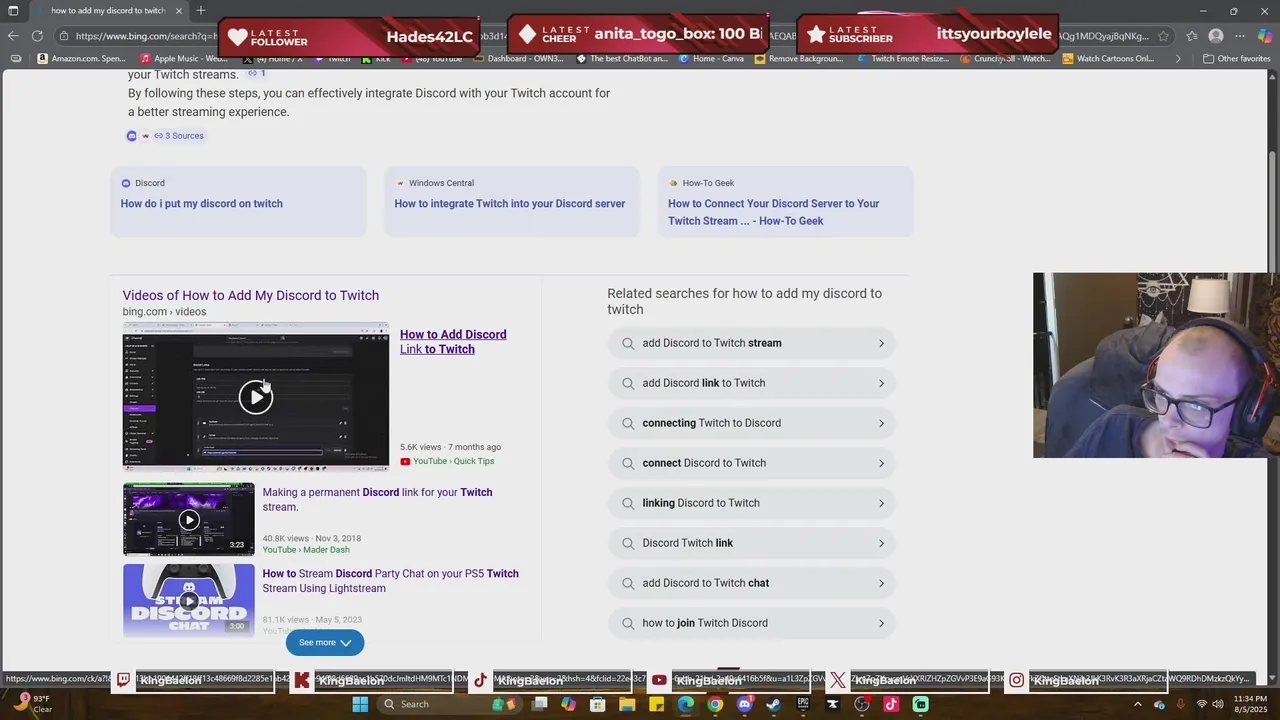Open TikTok from the taskbar
Viewport: 1280px width, 720px height.
pos(891,704)
